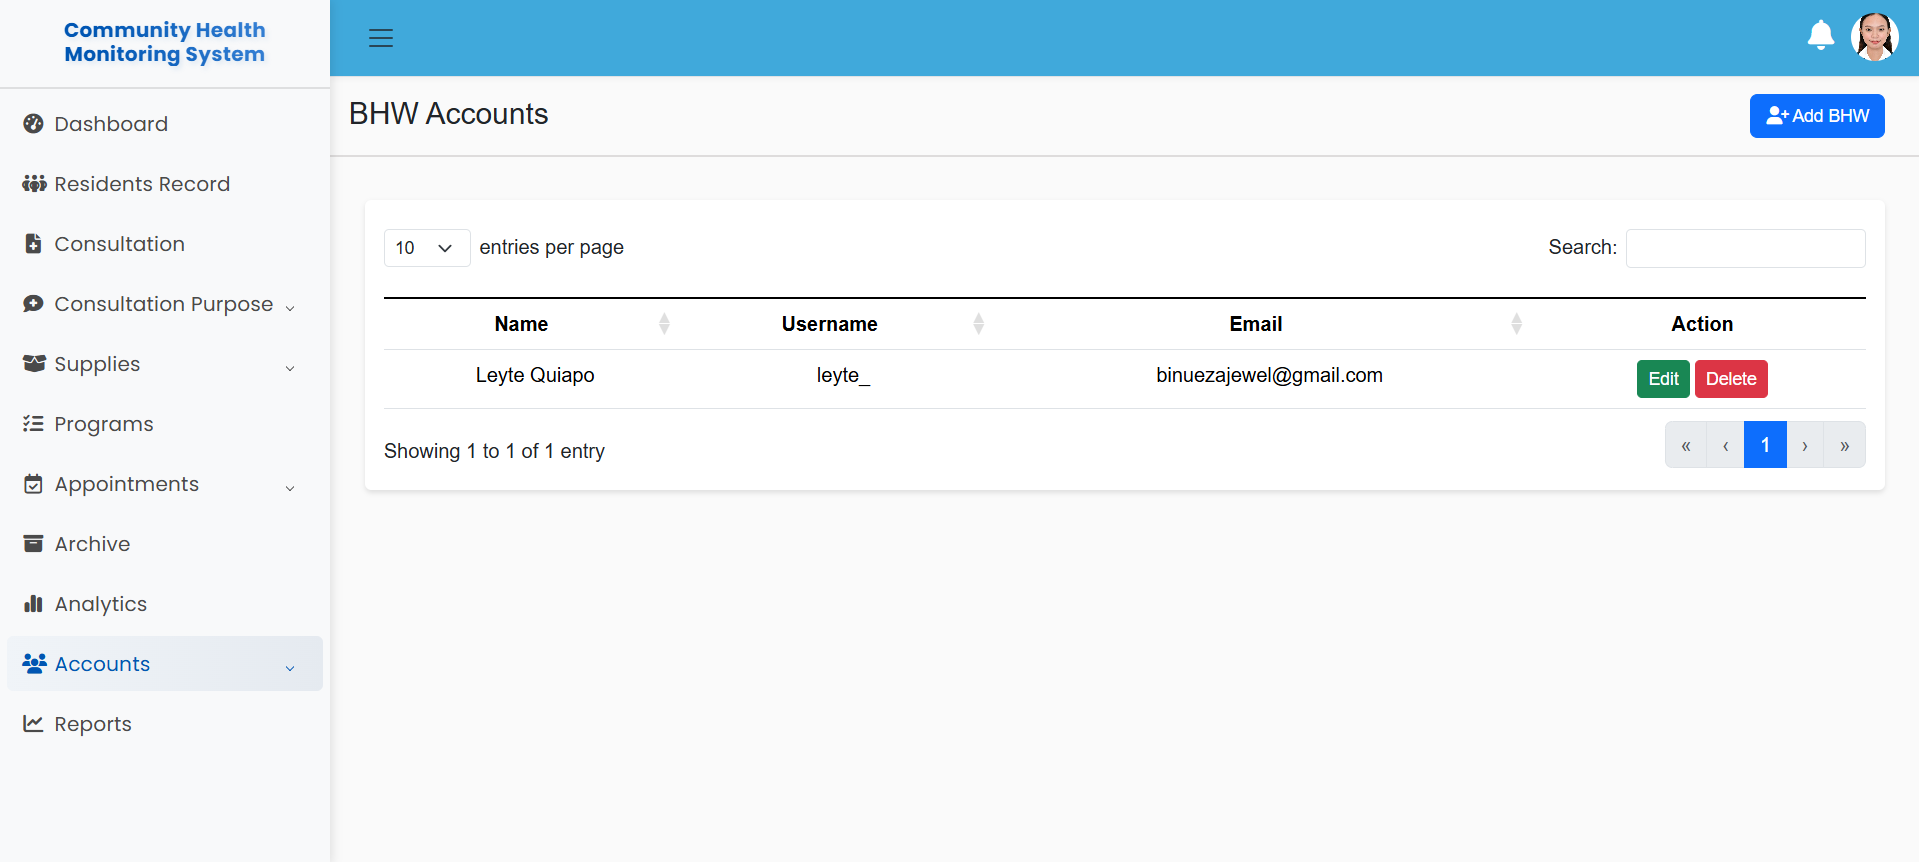Sort table by Username column arrows
This screenshot has width=1919, height=862.
click(979, 323)
